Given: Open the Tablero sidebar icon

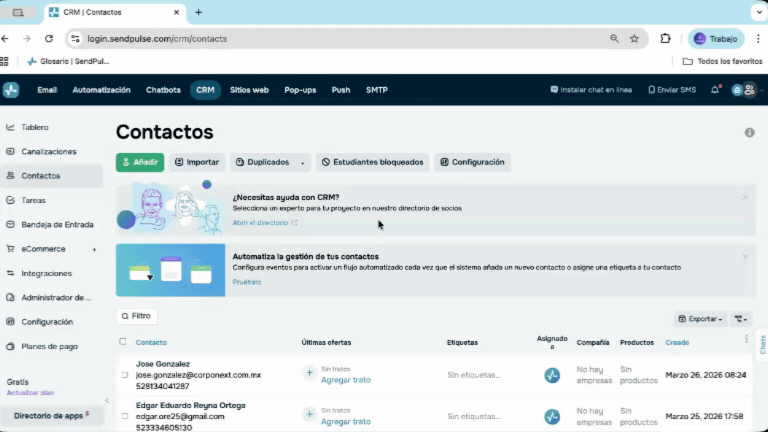Looking at the screenshot, I should coord(10,128).
